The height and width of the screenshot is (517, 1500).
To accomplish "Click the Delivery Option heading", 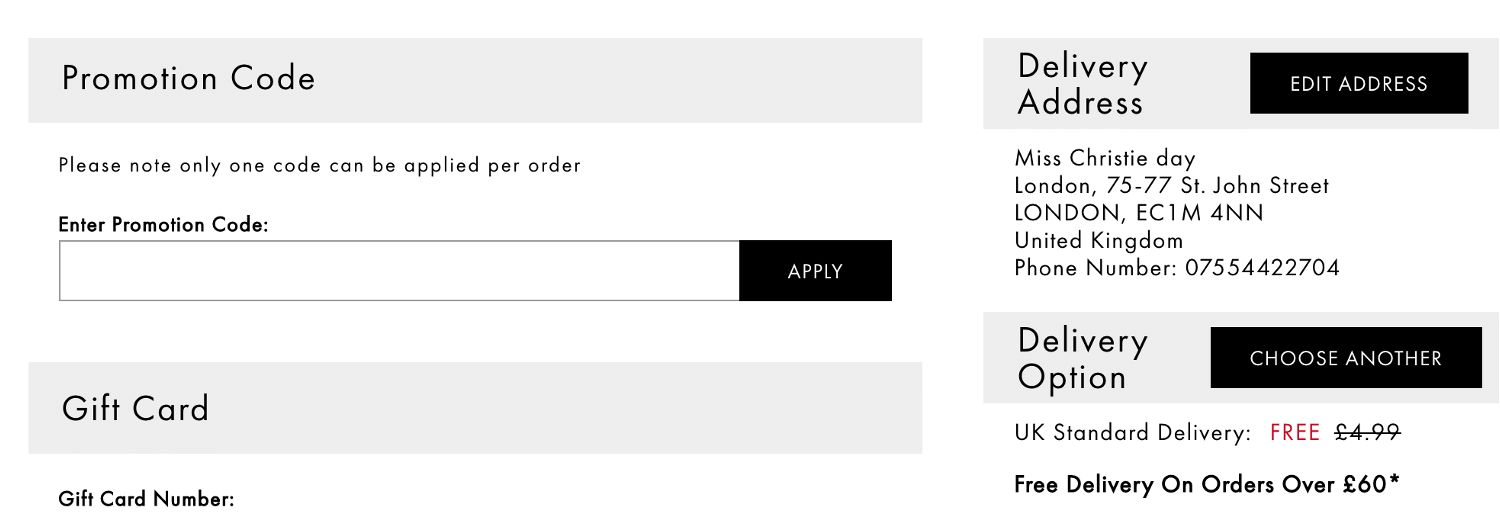I will (1082, 359).
